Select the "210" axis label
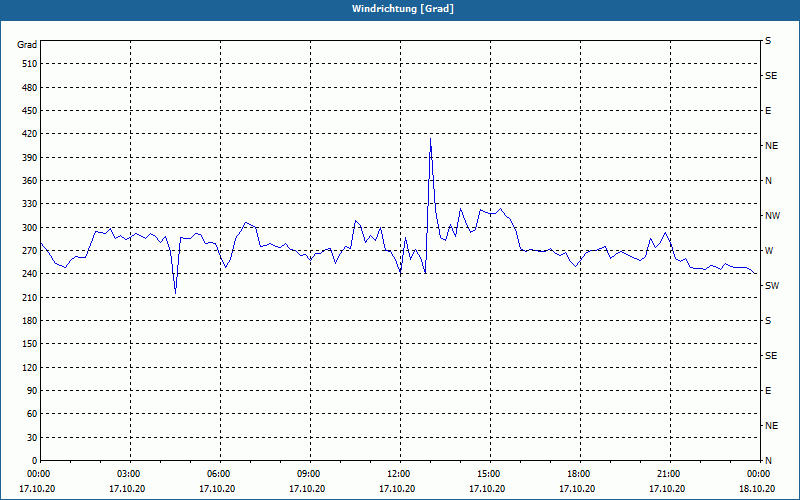 [x=30, y=297]
